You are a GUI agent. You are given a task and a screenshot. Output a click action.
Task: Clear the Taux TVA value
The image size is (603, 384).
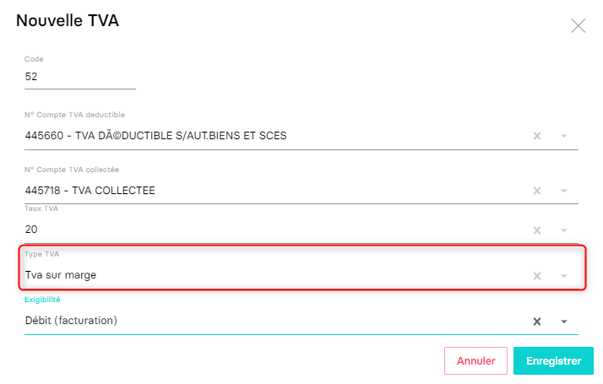click(x=537, y=230)
